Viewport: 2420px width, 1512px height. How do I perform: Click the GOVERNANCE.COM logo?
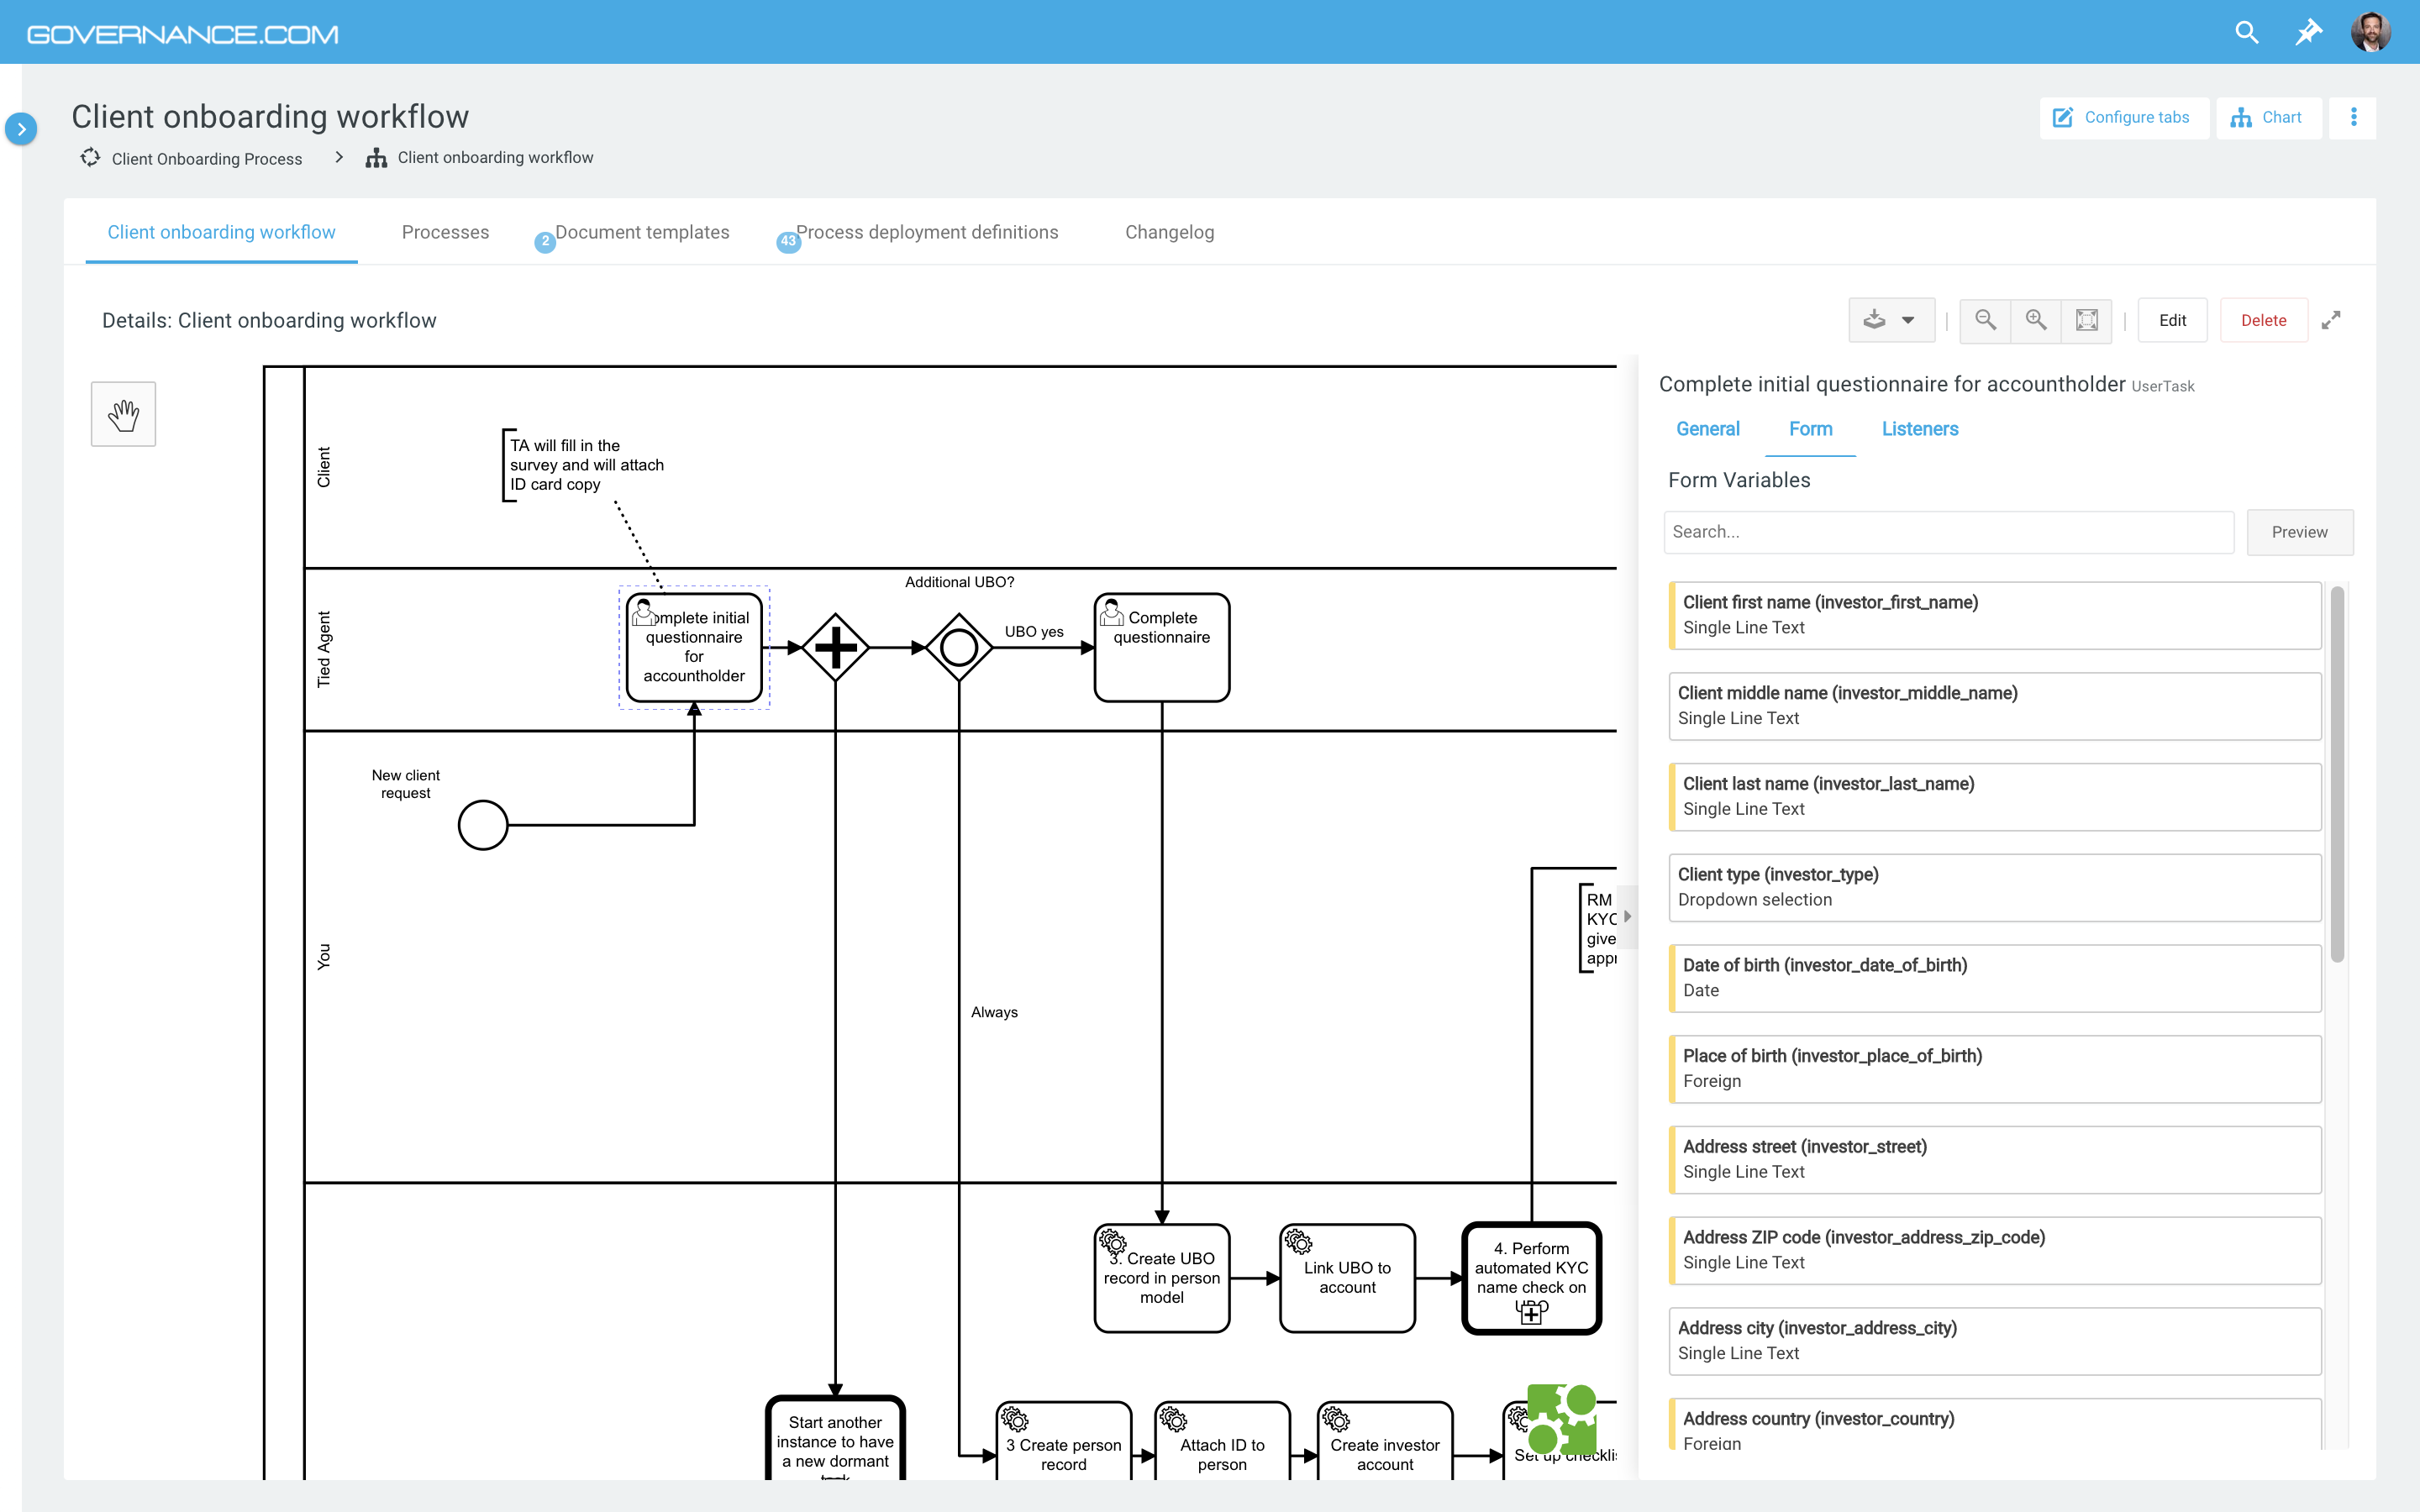(182, 34)
